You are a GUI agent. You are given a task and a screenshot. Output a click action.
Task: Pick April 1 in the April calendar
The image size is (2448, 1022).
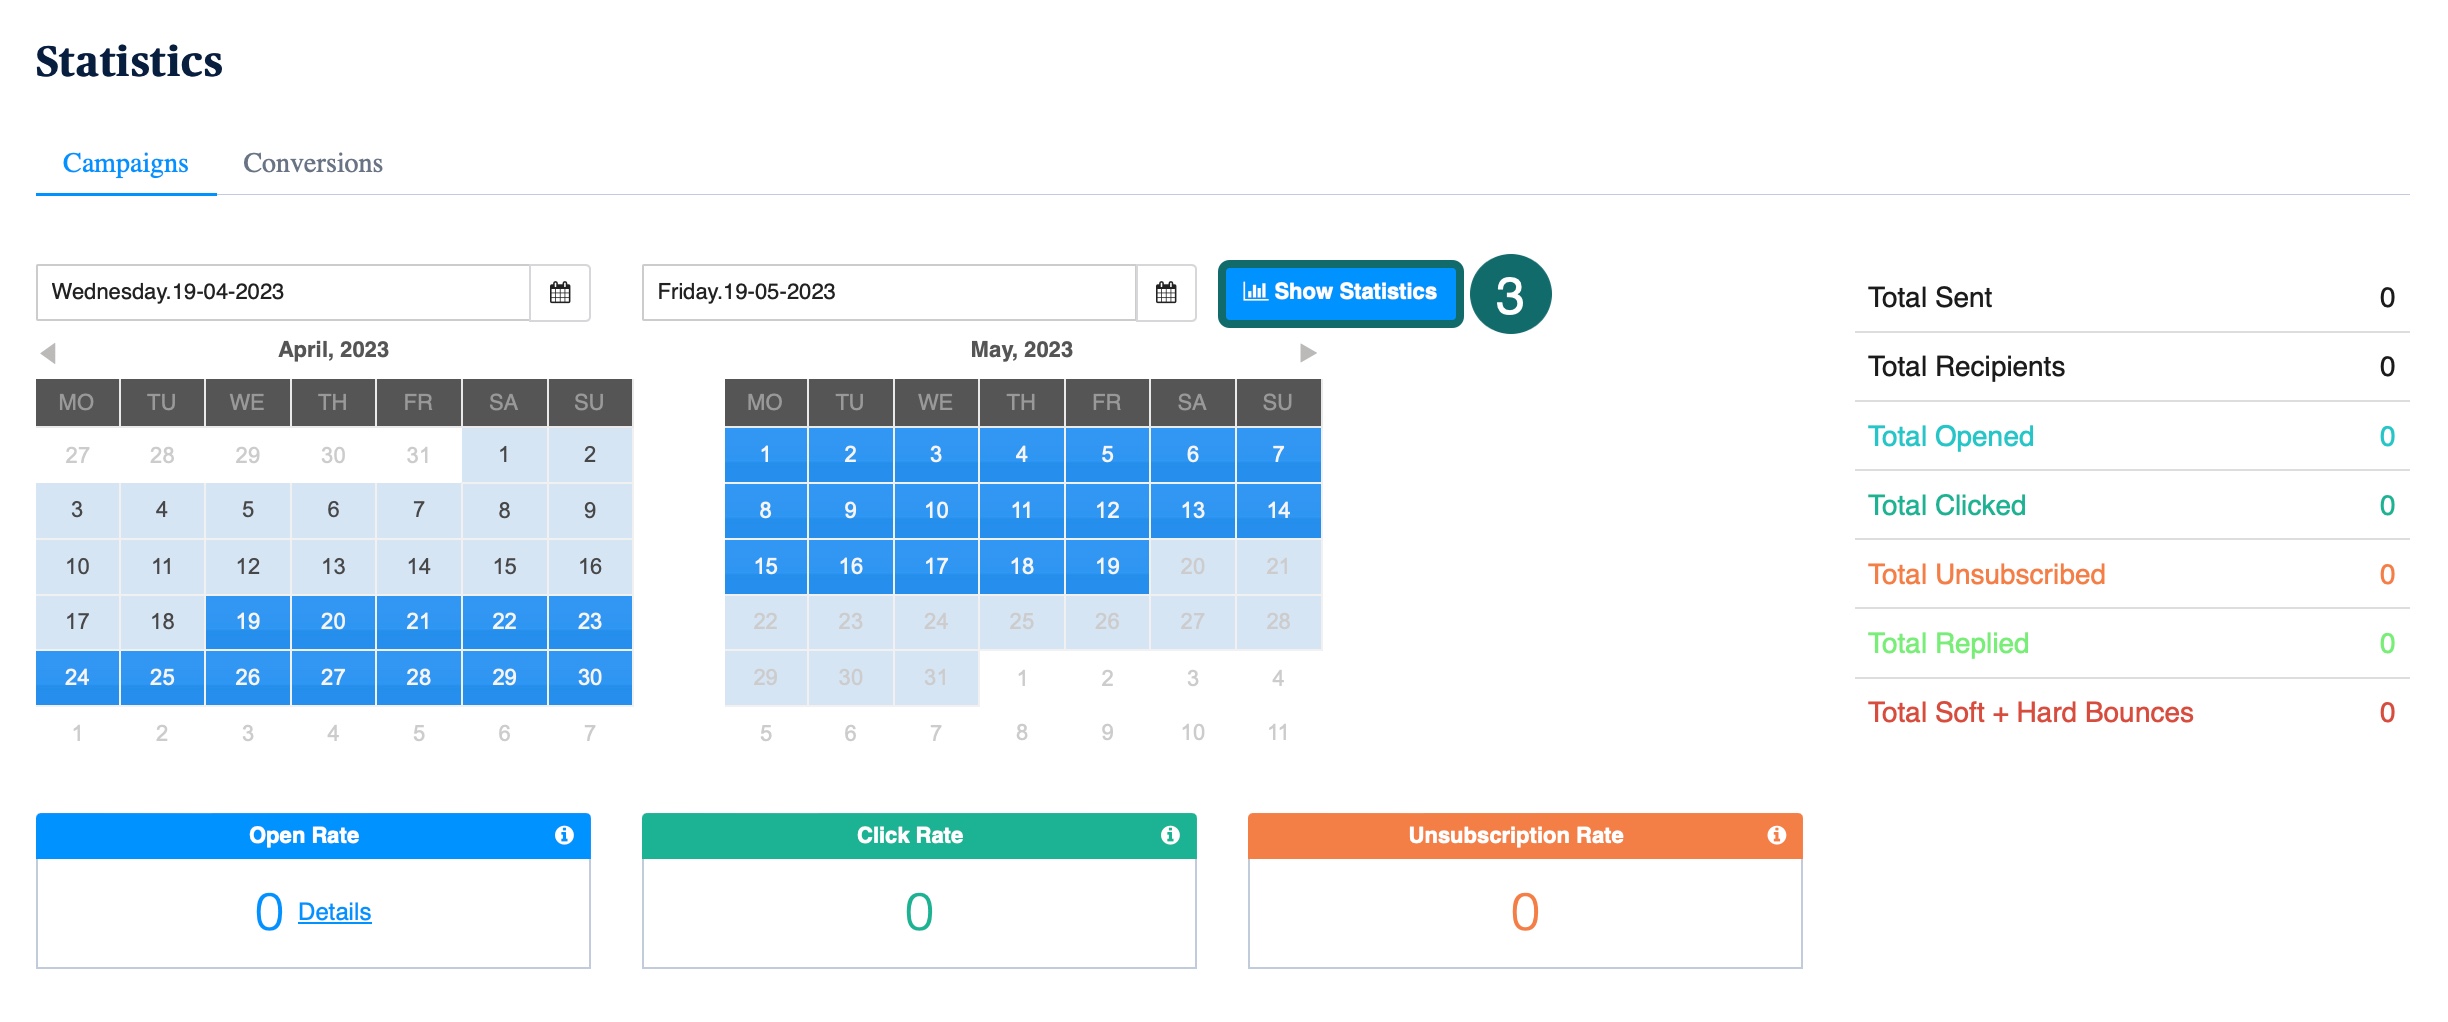[503, 455]
